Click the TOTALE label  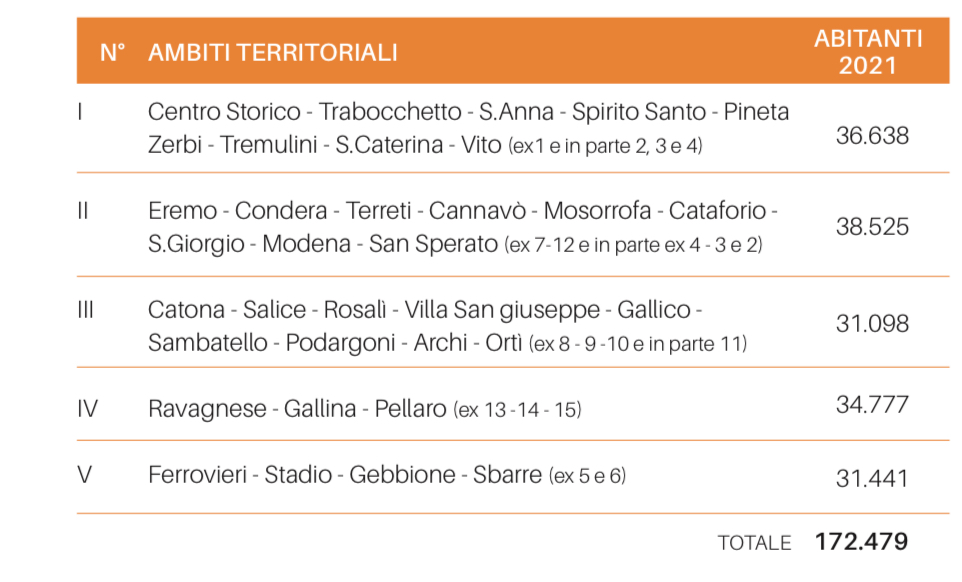pos(754,543)
